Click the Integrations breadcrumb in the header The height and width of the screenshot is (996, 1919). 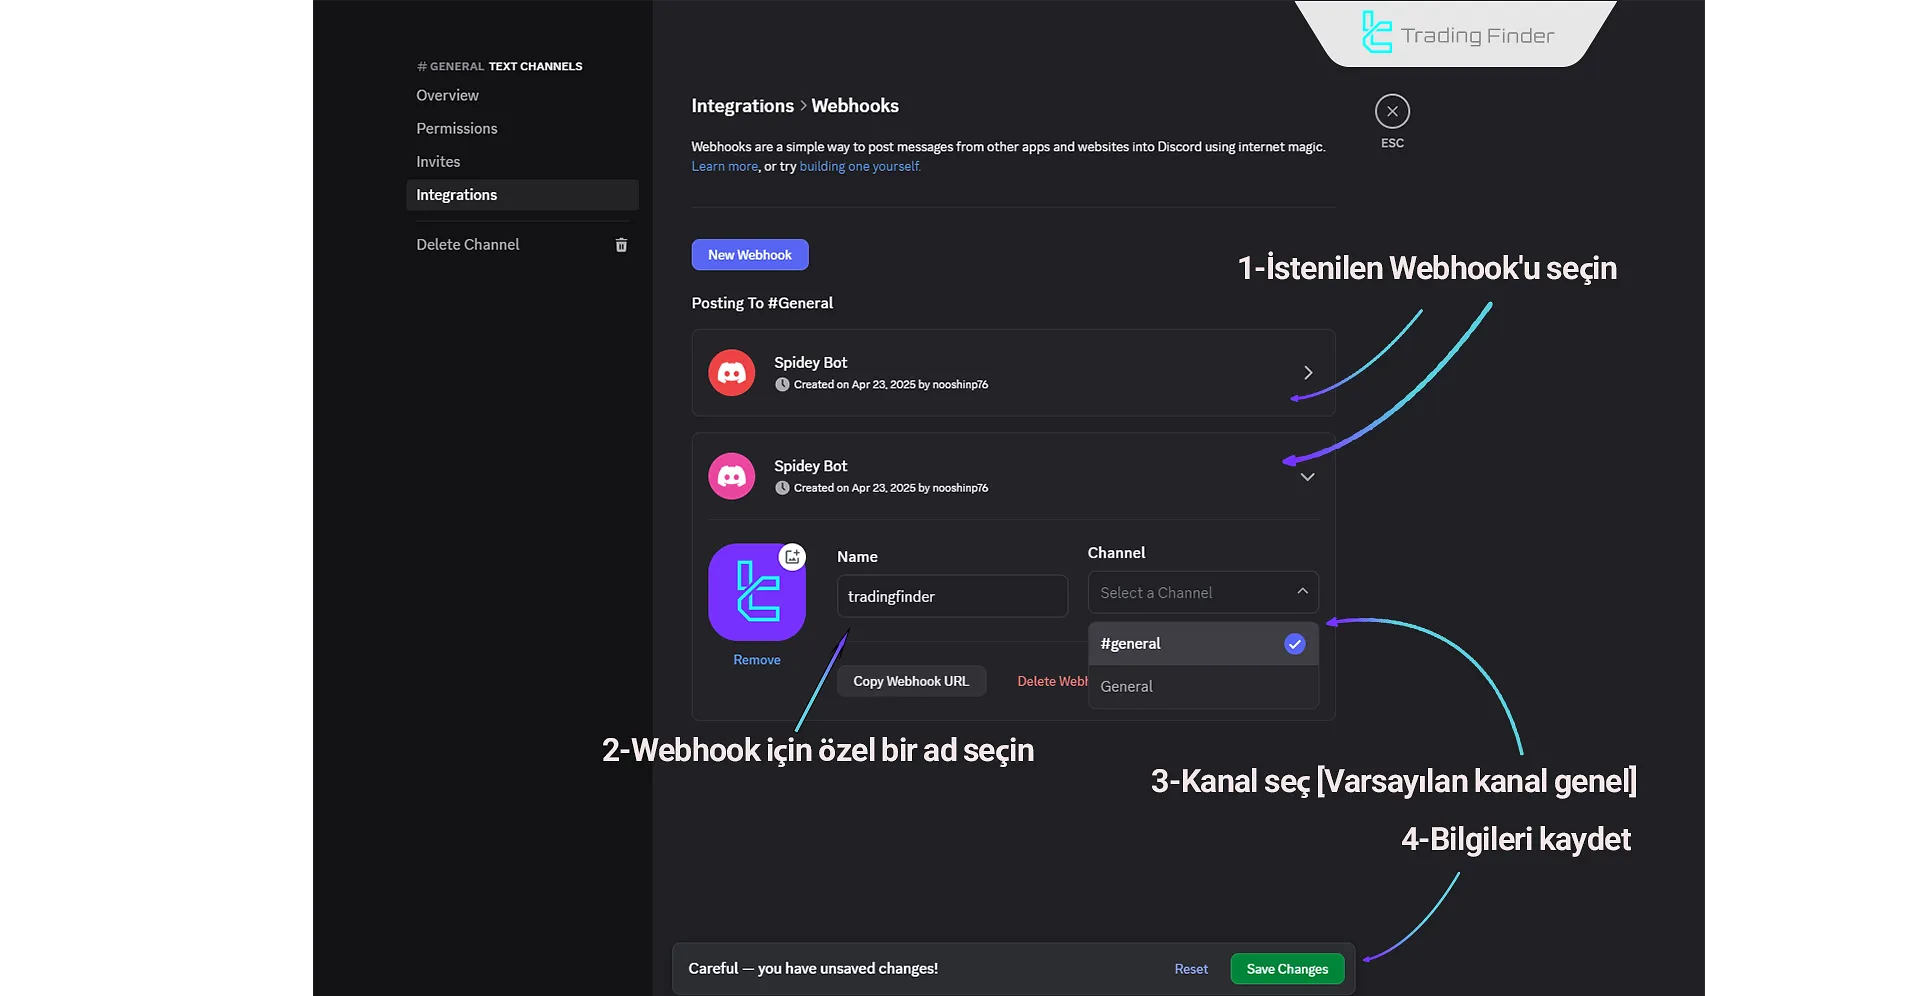(x=742, y=106)
